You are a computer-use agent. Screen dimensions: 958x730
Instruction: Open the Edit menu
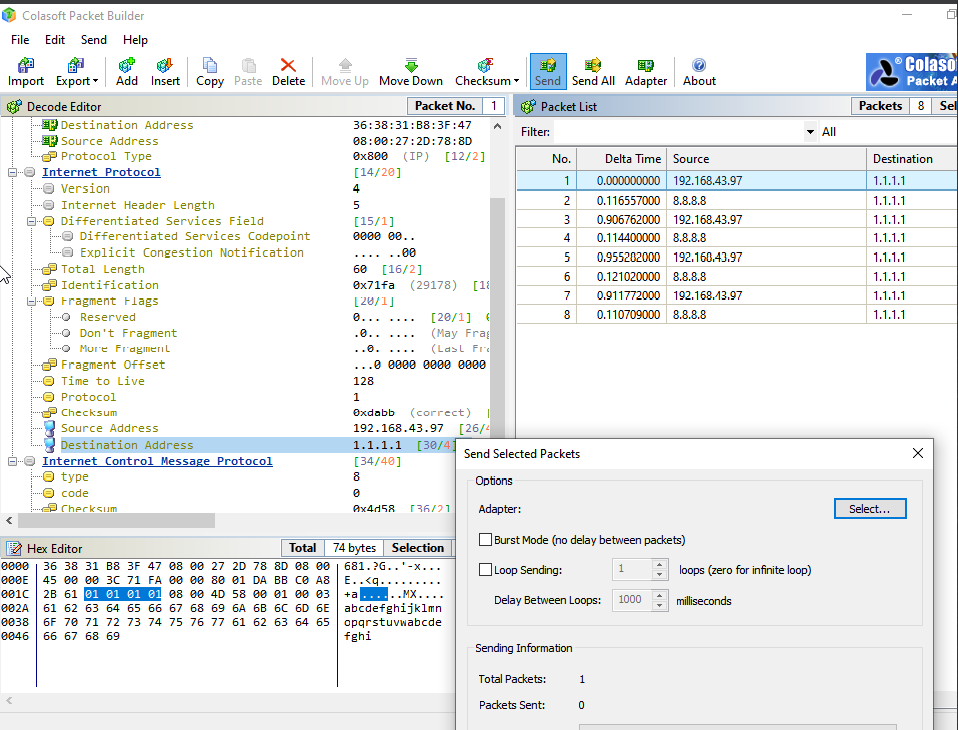pos(54,40)
